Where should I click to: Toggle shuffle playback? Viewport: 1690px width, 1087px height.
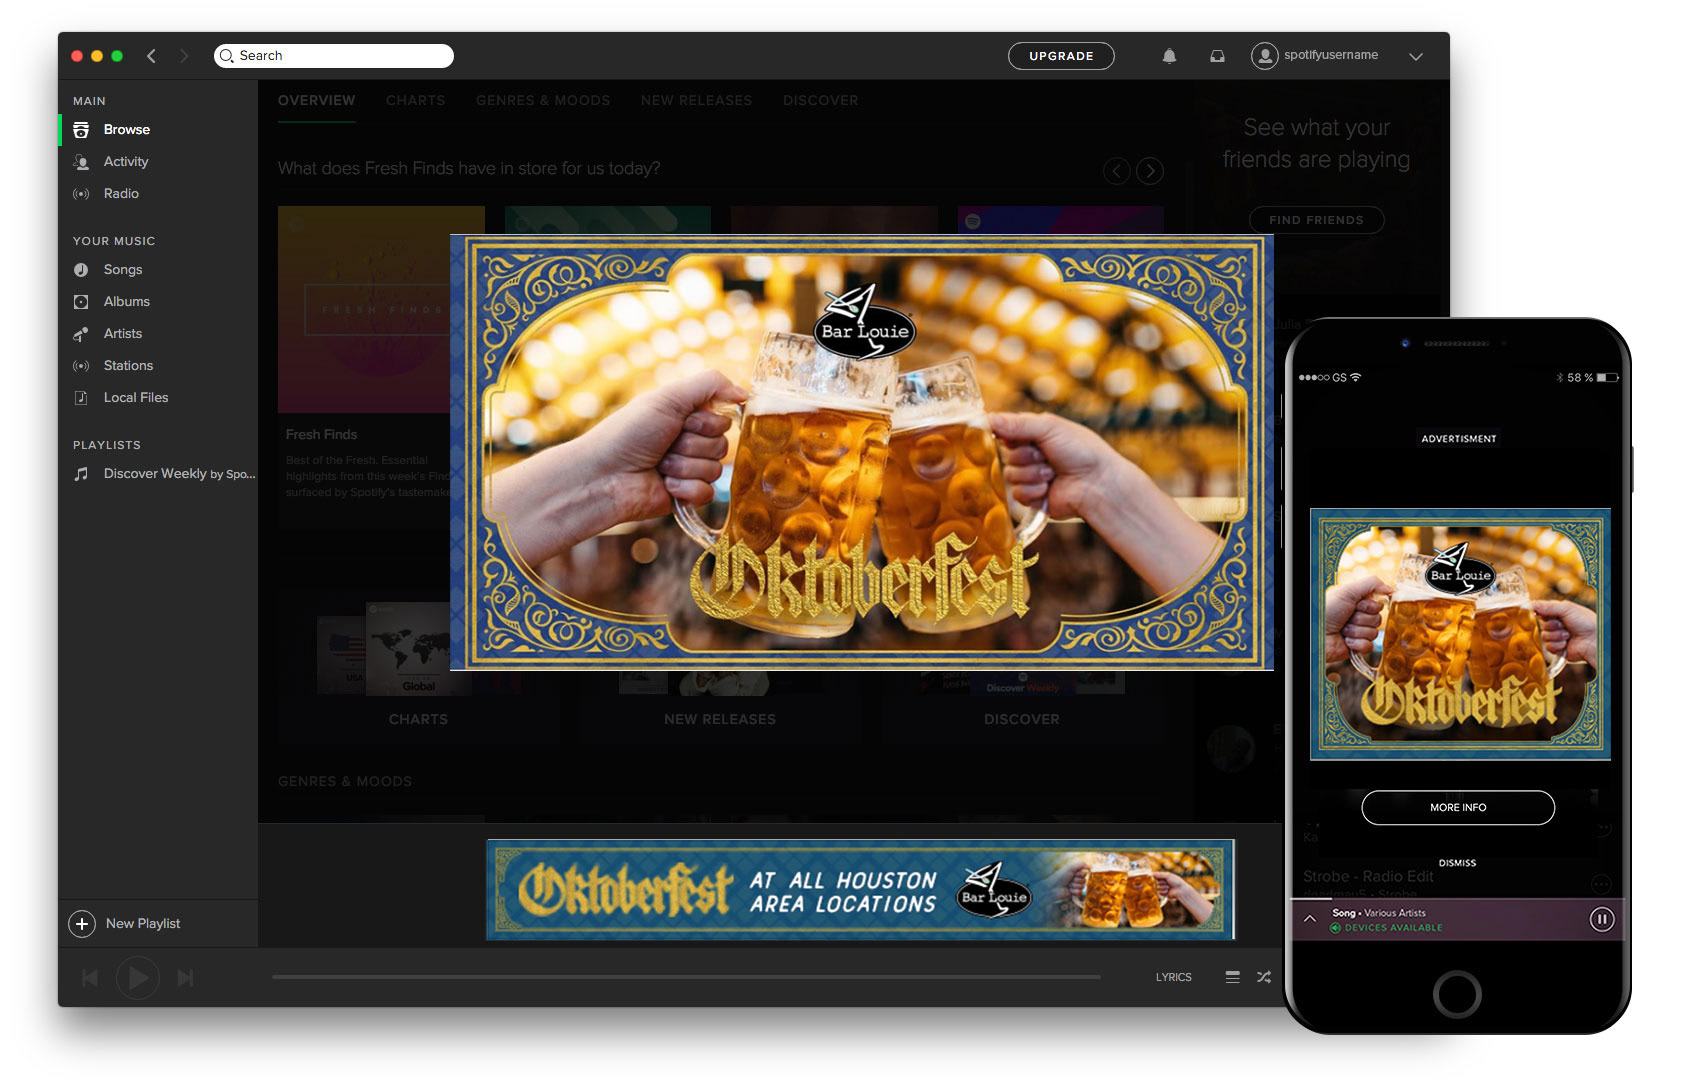(1264, 977)
